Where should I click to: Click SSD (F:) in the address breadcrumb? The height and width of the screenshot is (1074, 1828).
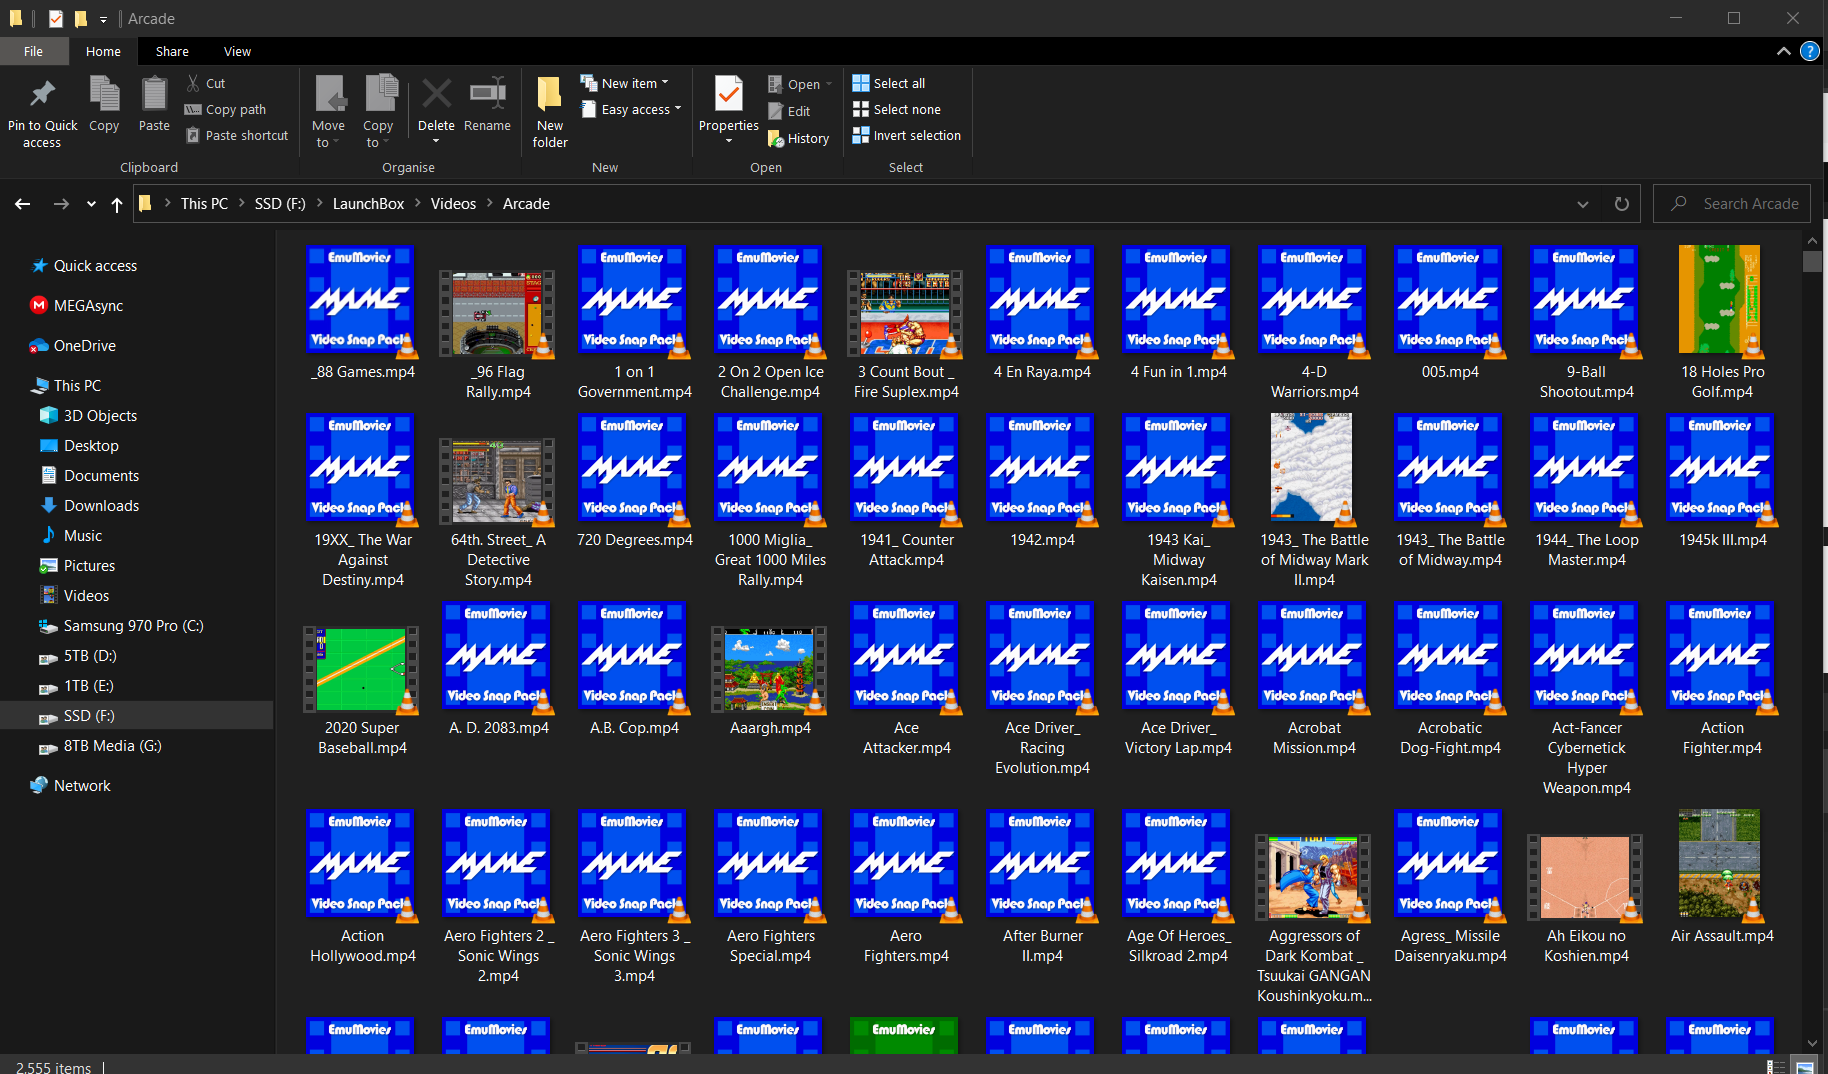coord(280,204)
